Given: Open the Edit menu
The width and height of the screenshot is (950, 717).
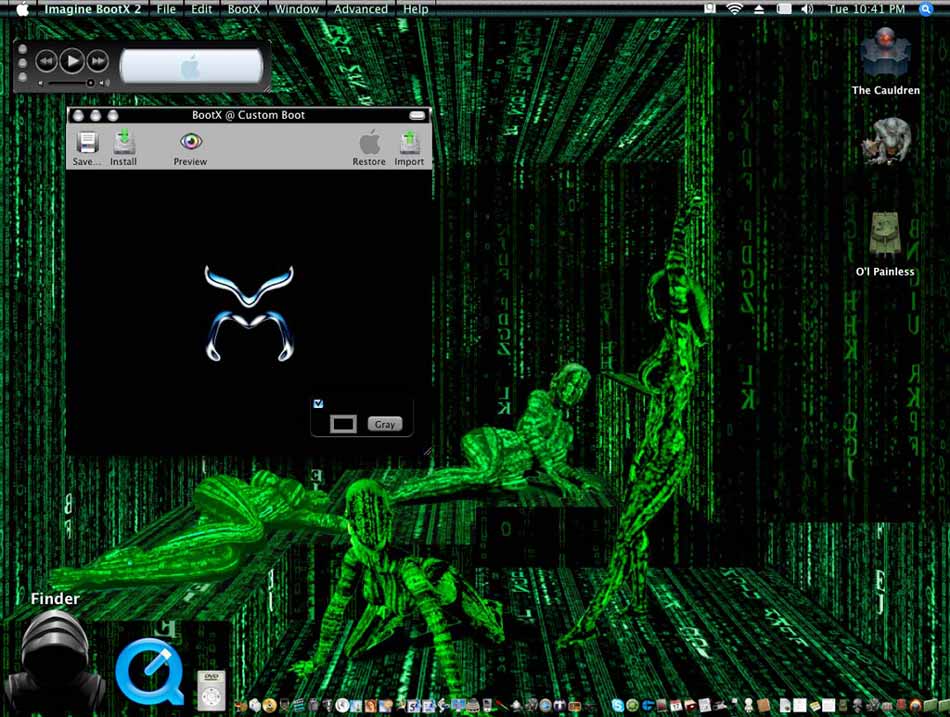Looking at the screenshot, I should (202, 9).
